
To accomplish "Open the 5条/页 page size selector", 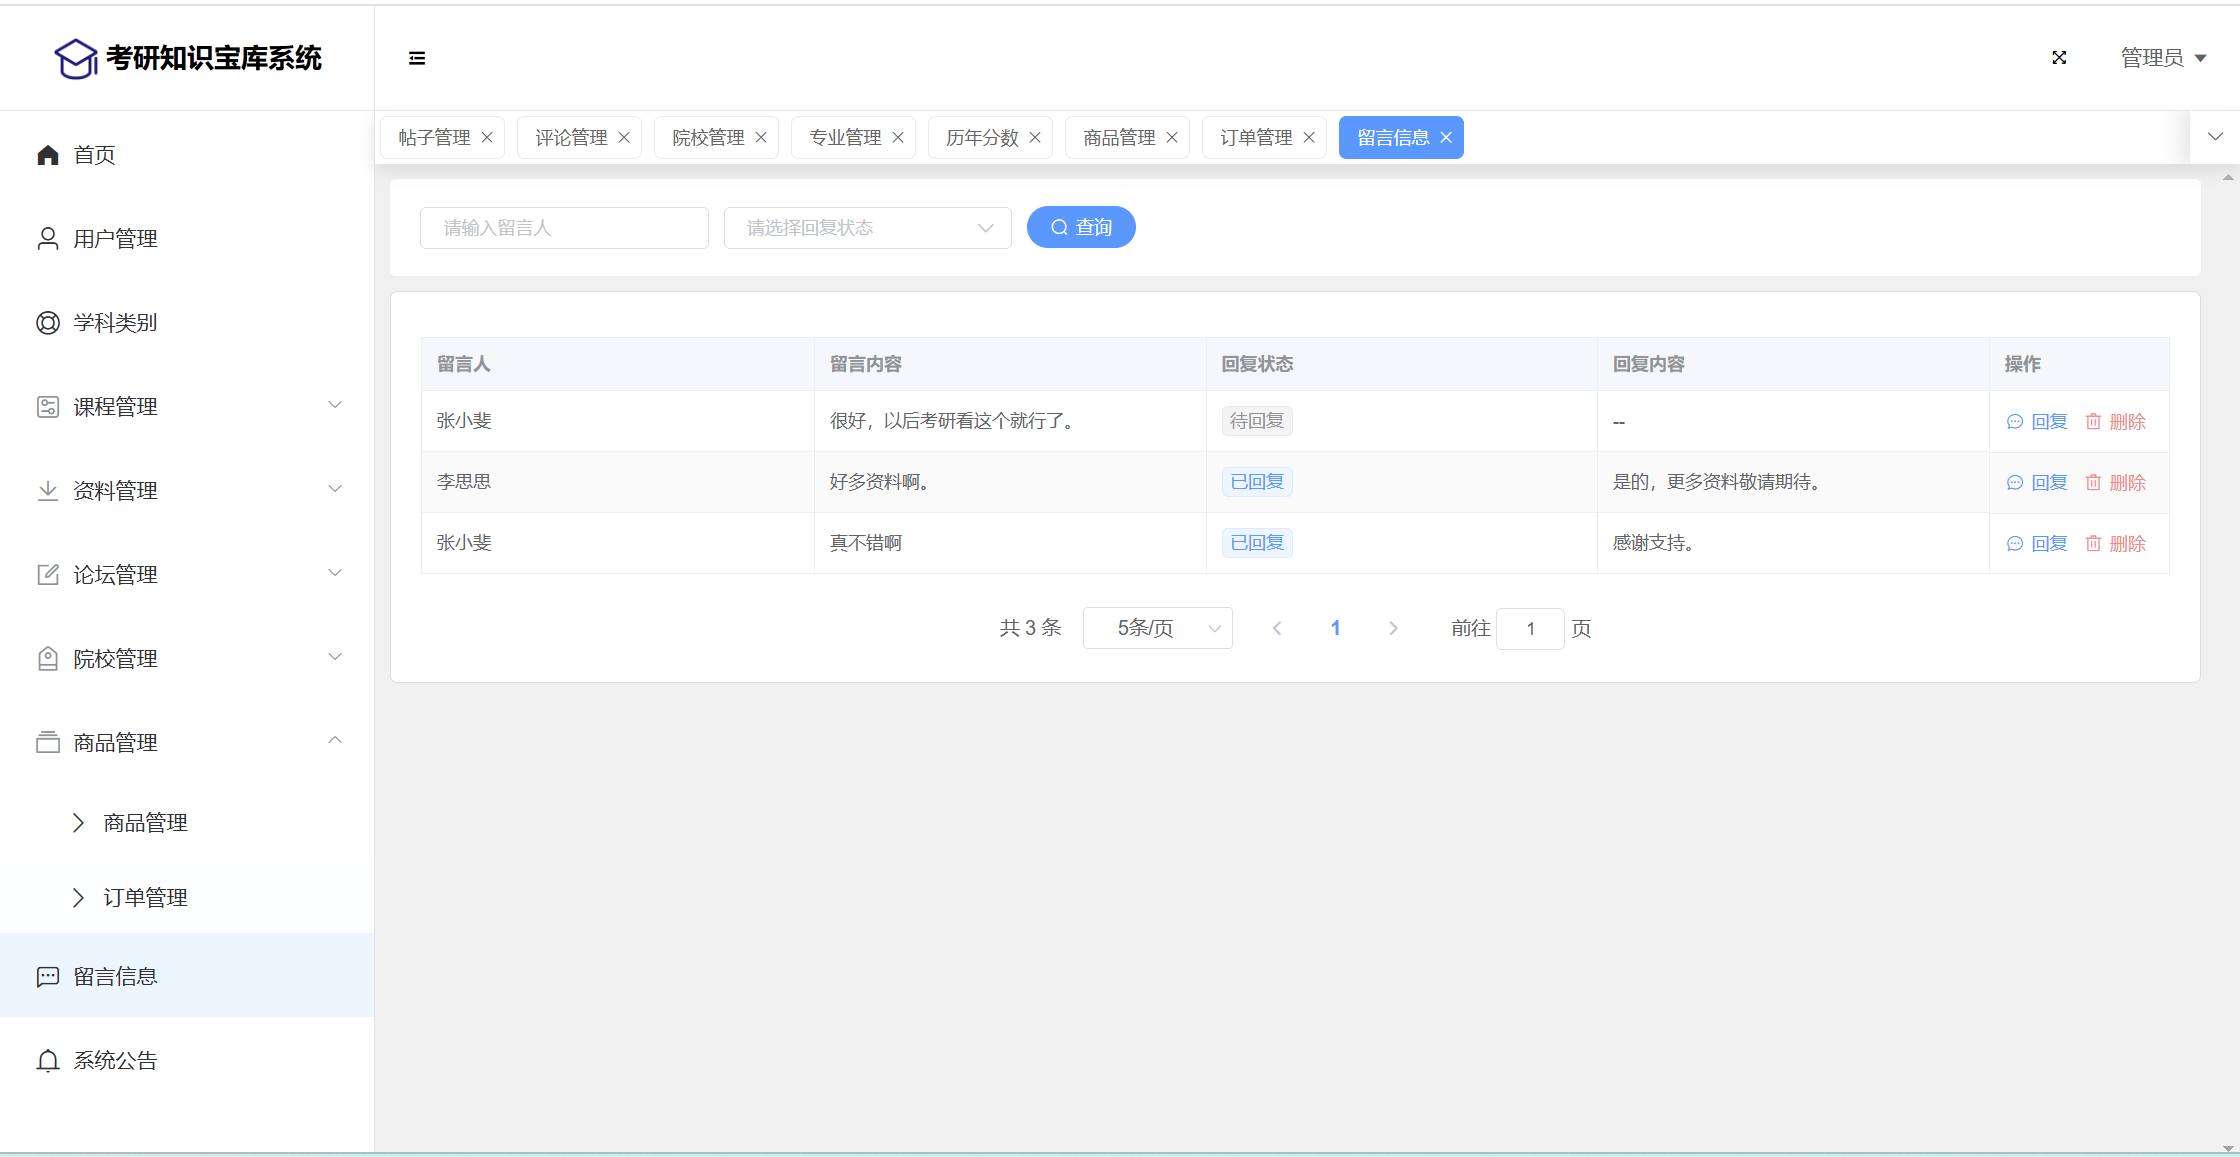I will click(x=1157, y=628).
